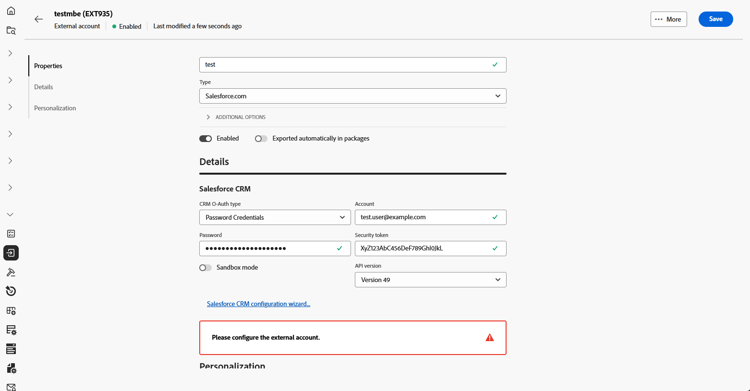This screenshot has width=750, height=391.
Task: Collapse sidebar section with down chevron
Action: pos(10,214)
